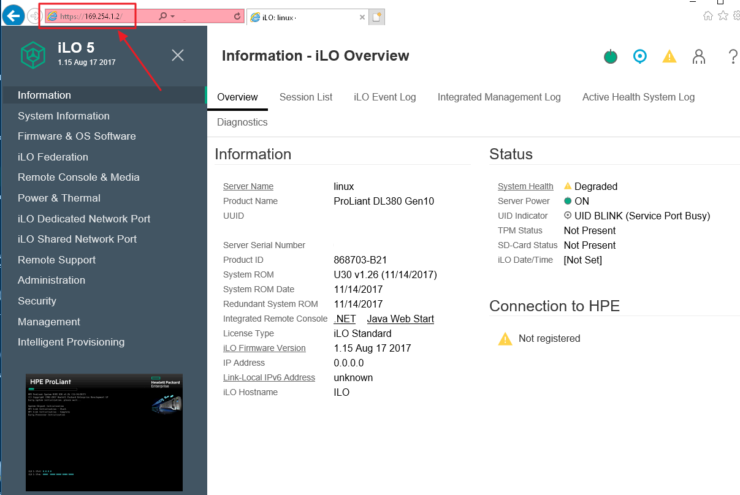This screenshot has height=495, width=740.
Task: Click the TPM Status Not Present value
Action: click(589, 231)
